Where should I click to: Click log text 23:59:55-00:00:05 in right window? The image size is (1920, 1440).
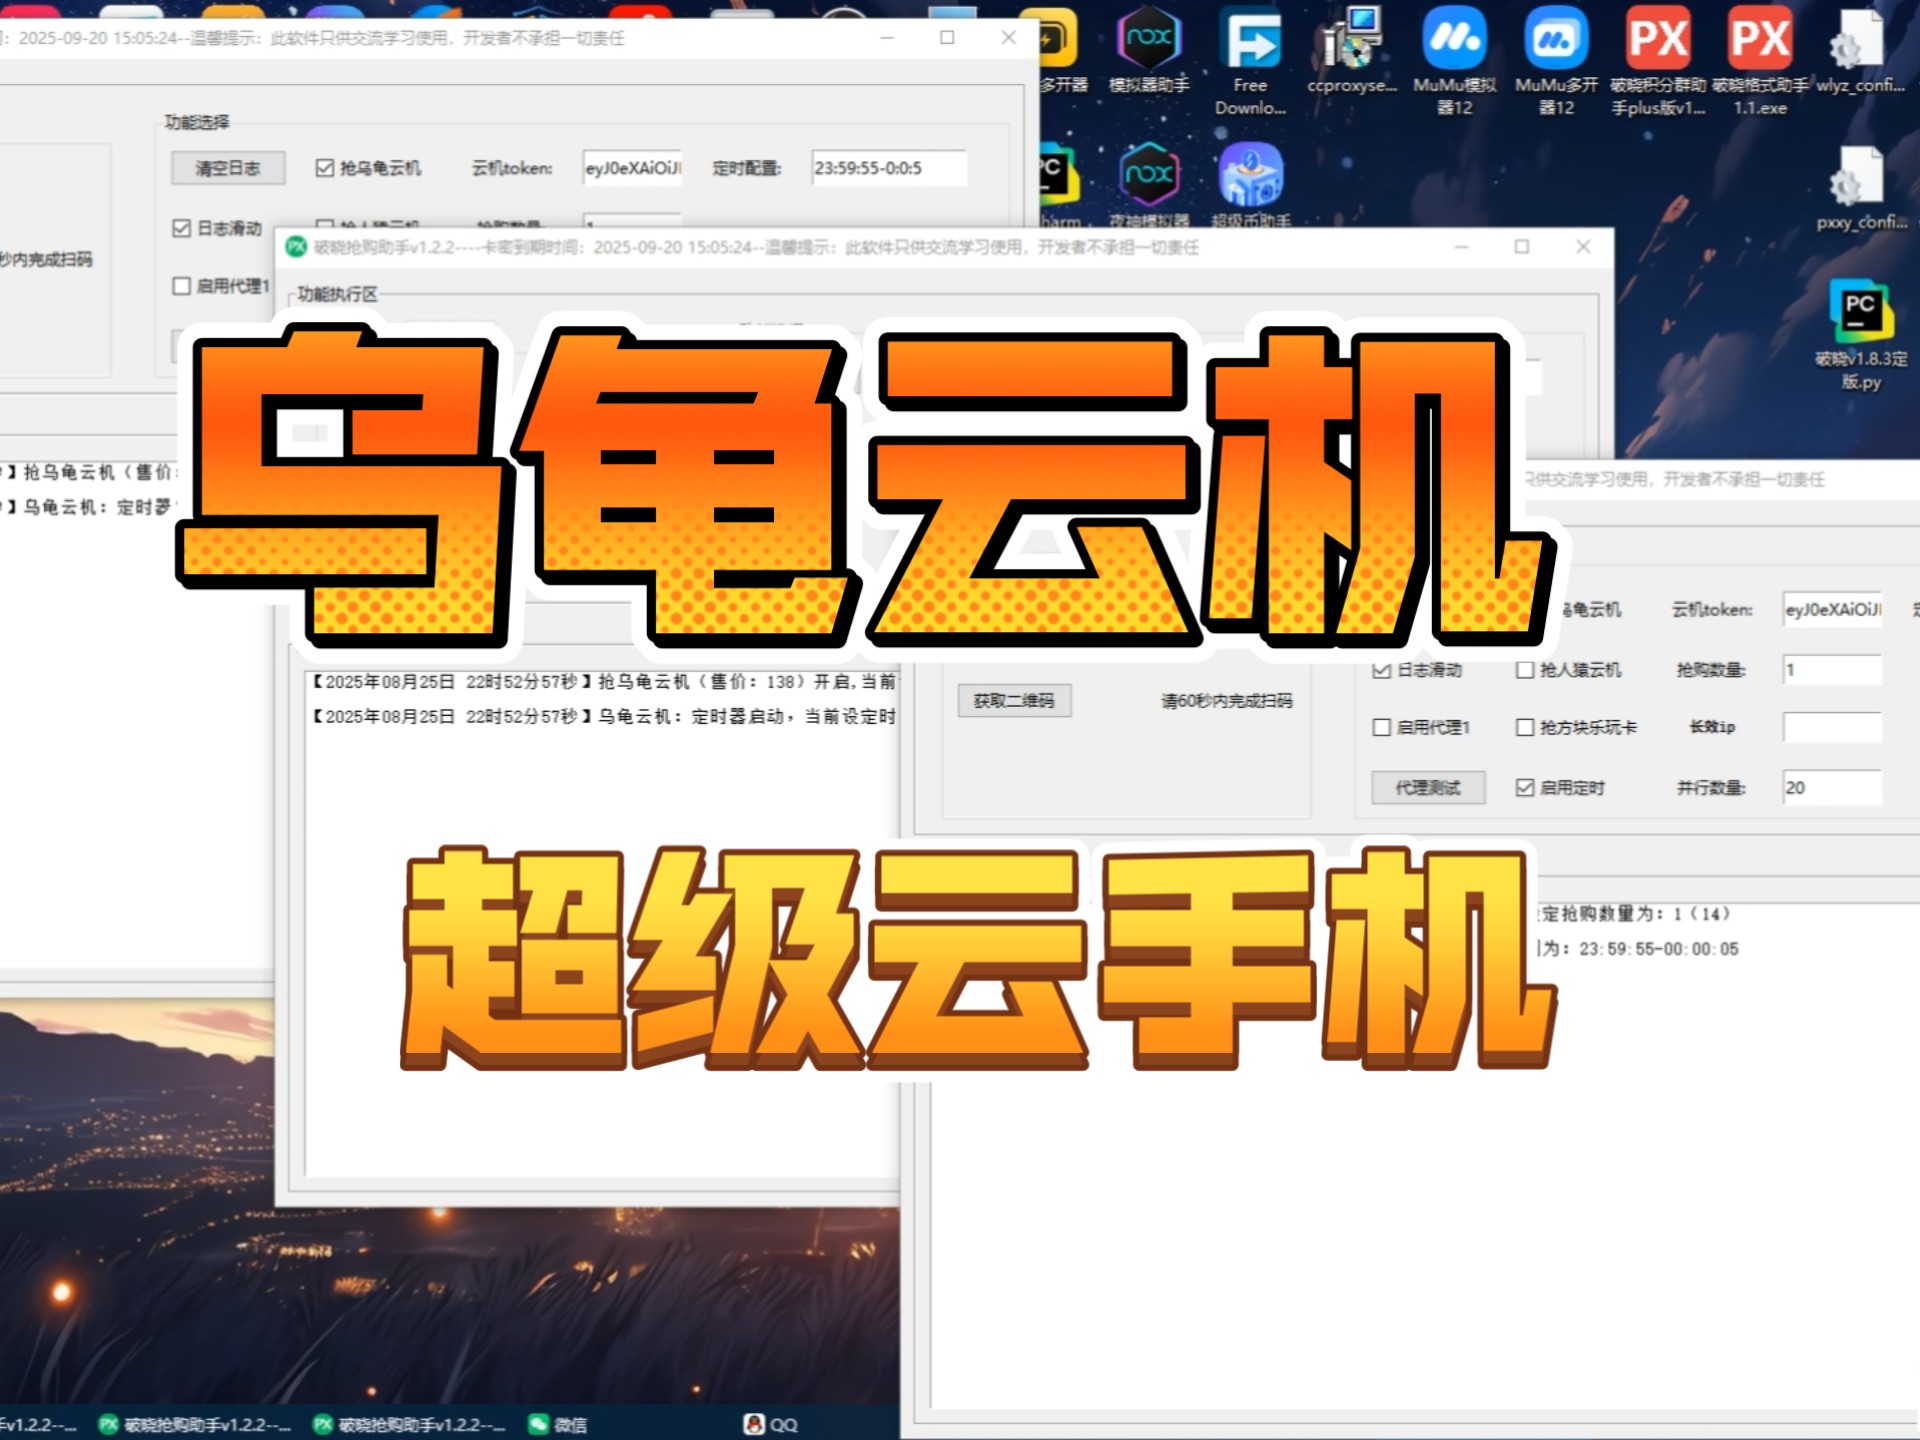pyautogui.click(x=1659, y=949)
